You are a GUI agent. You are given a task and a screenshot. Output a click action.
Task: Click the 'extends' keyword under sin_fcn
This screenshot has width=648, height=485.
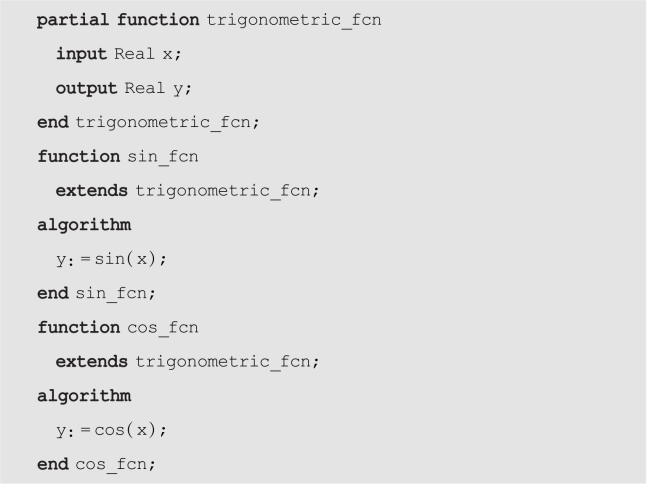92,191
